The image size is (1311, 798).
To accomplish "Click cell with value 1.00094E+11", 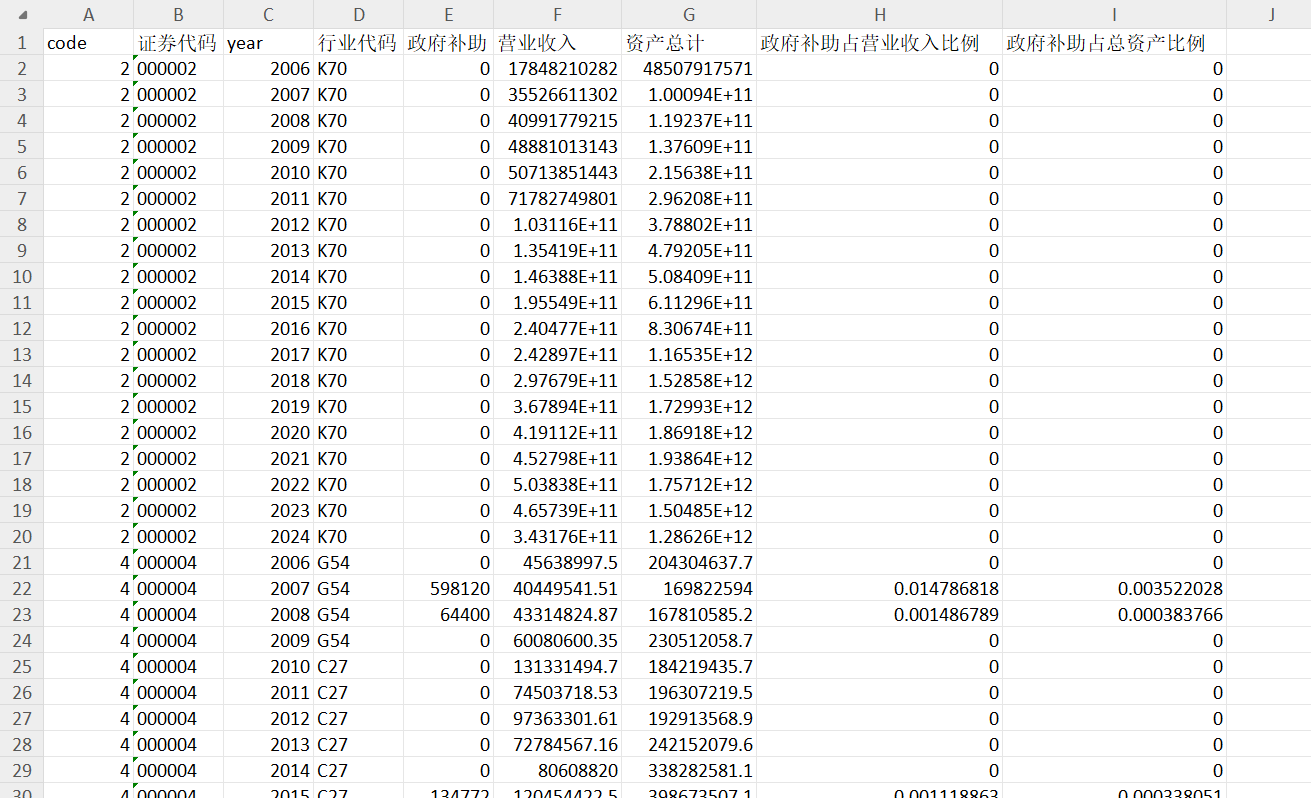I will [x=689, y=95].
